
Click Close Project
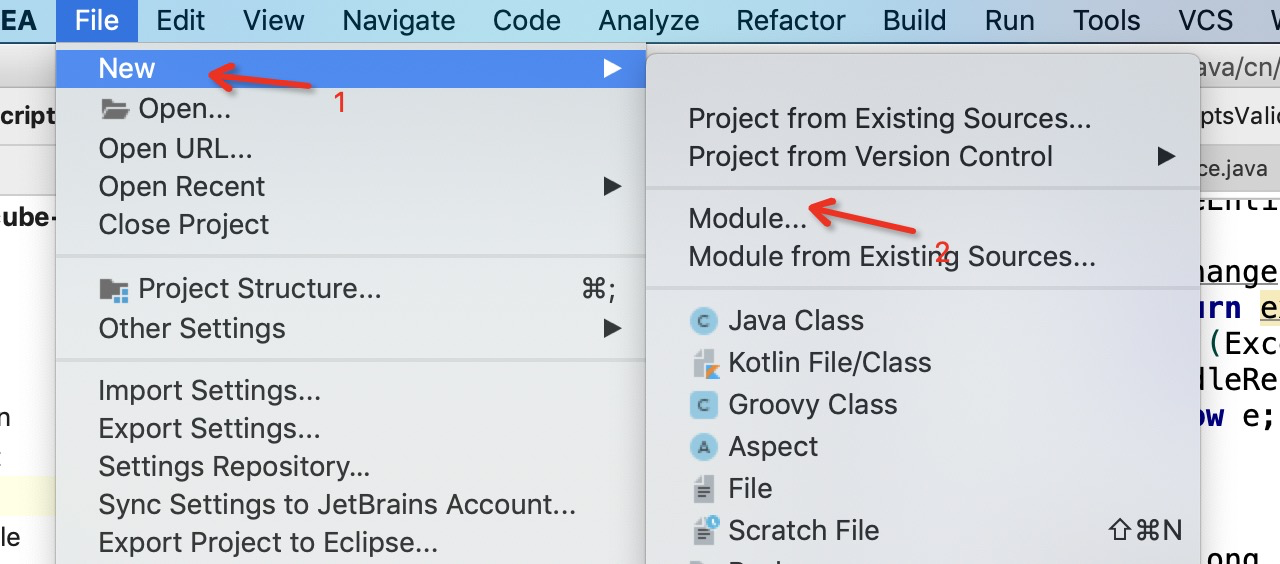click(183, 224)
